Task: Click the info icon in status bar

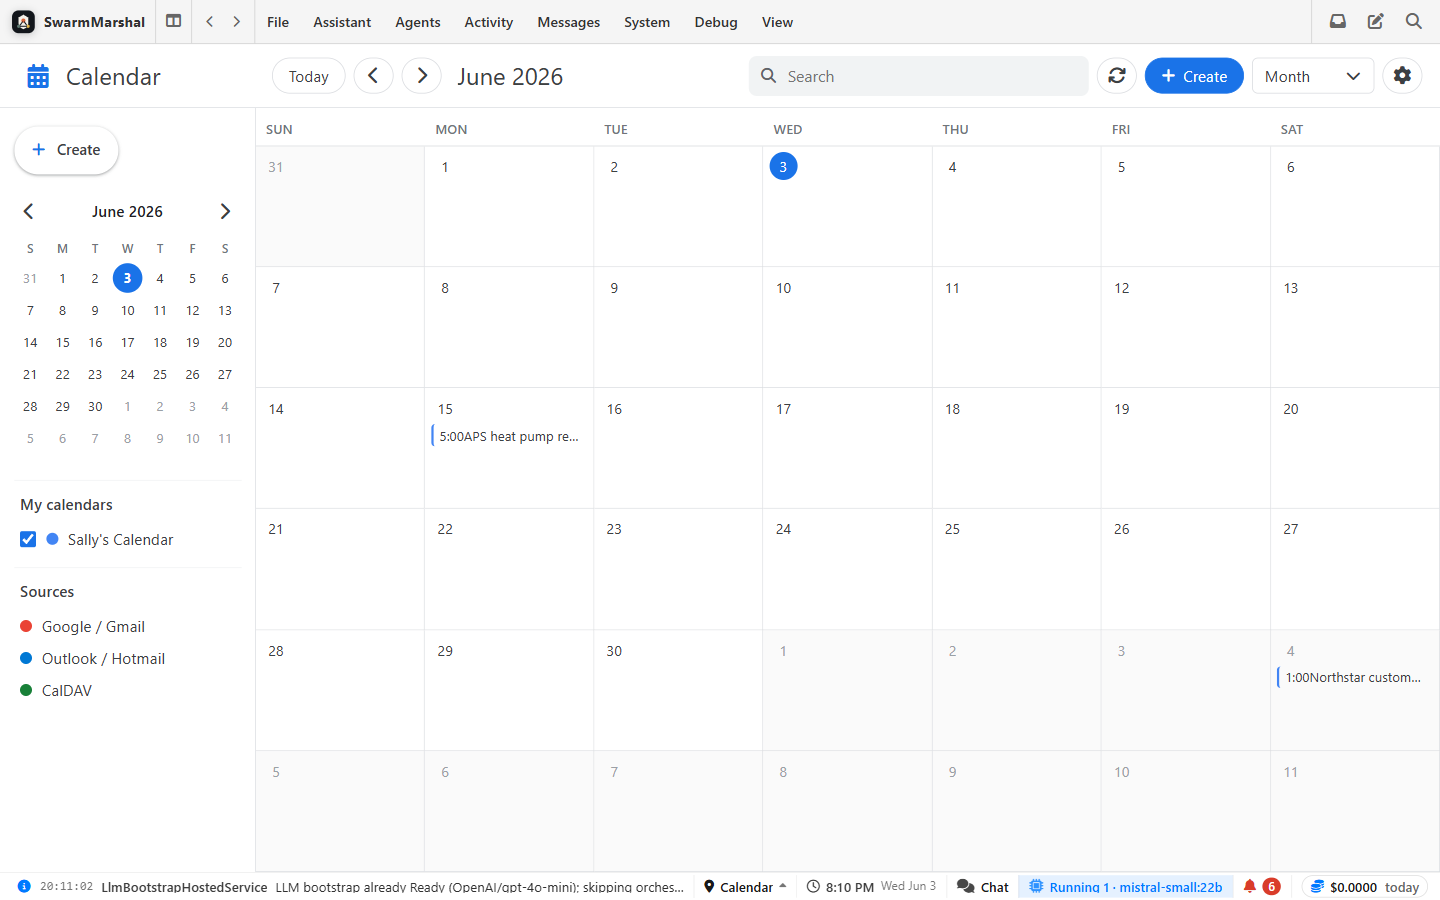Action: (24, 886)
